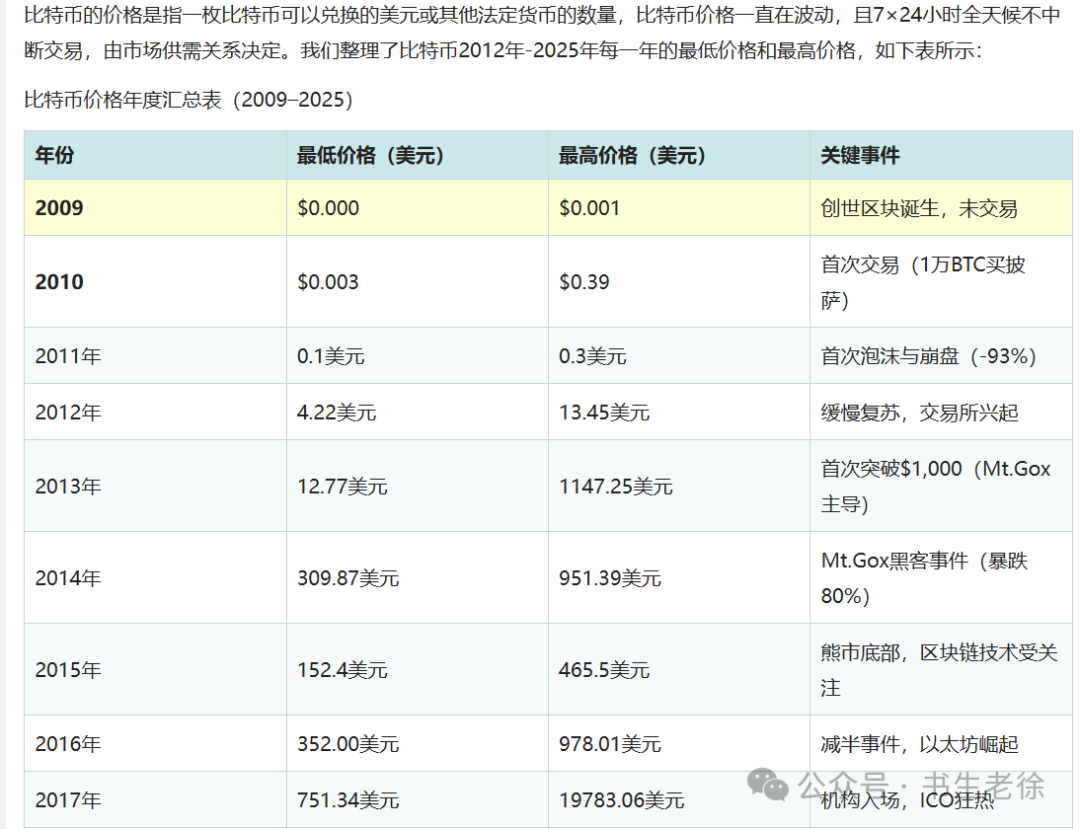Screen dimensions: 1080x829
Task: Click the $0.000 lowest price cell
Action: point(417,207)
